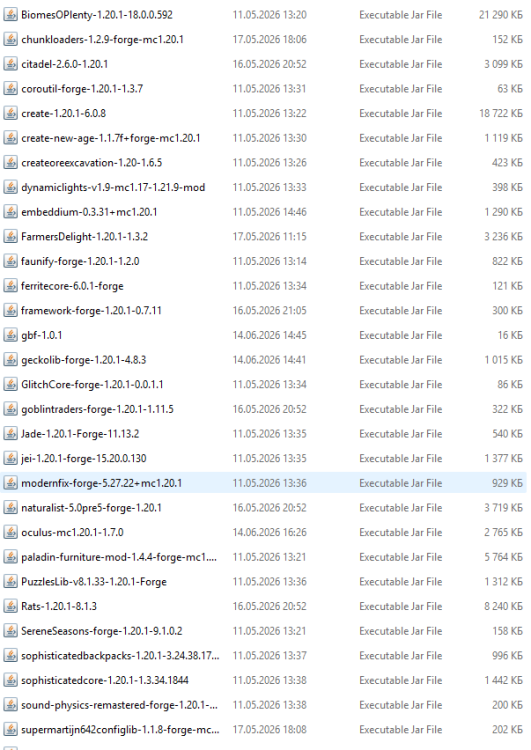The image size is (531, 750).
Task: Select file name gbf-1.0.1
Action: (42, 335)
